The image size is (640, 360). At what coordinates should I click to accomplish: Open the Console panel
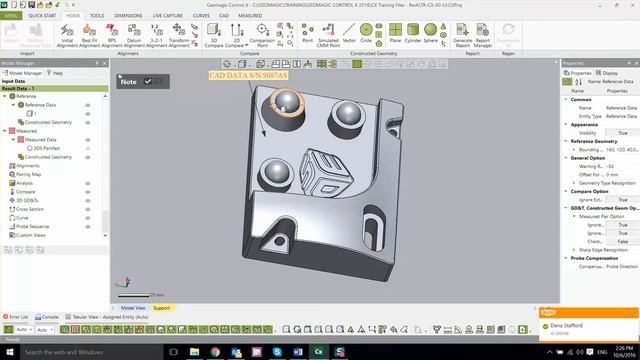coord(47,317)
